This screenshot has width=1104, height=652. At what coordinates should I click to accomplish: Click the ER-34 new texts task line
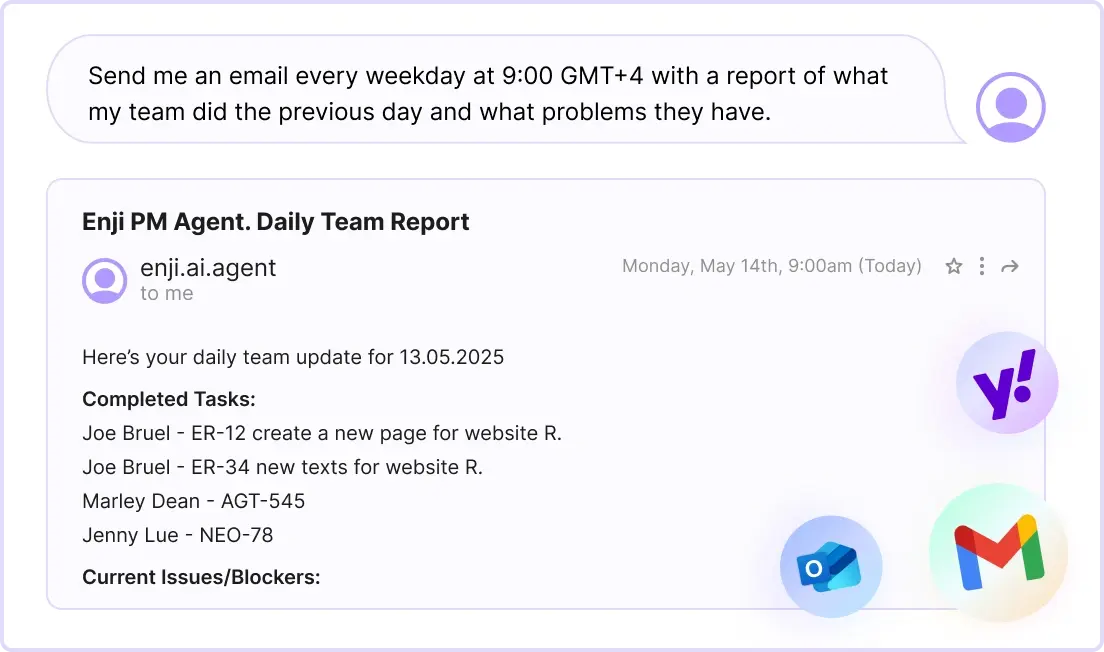pyautogui.click(x=282, y=467)
